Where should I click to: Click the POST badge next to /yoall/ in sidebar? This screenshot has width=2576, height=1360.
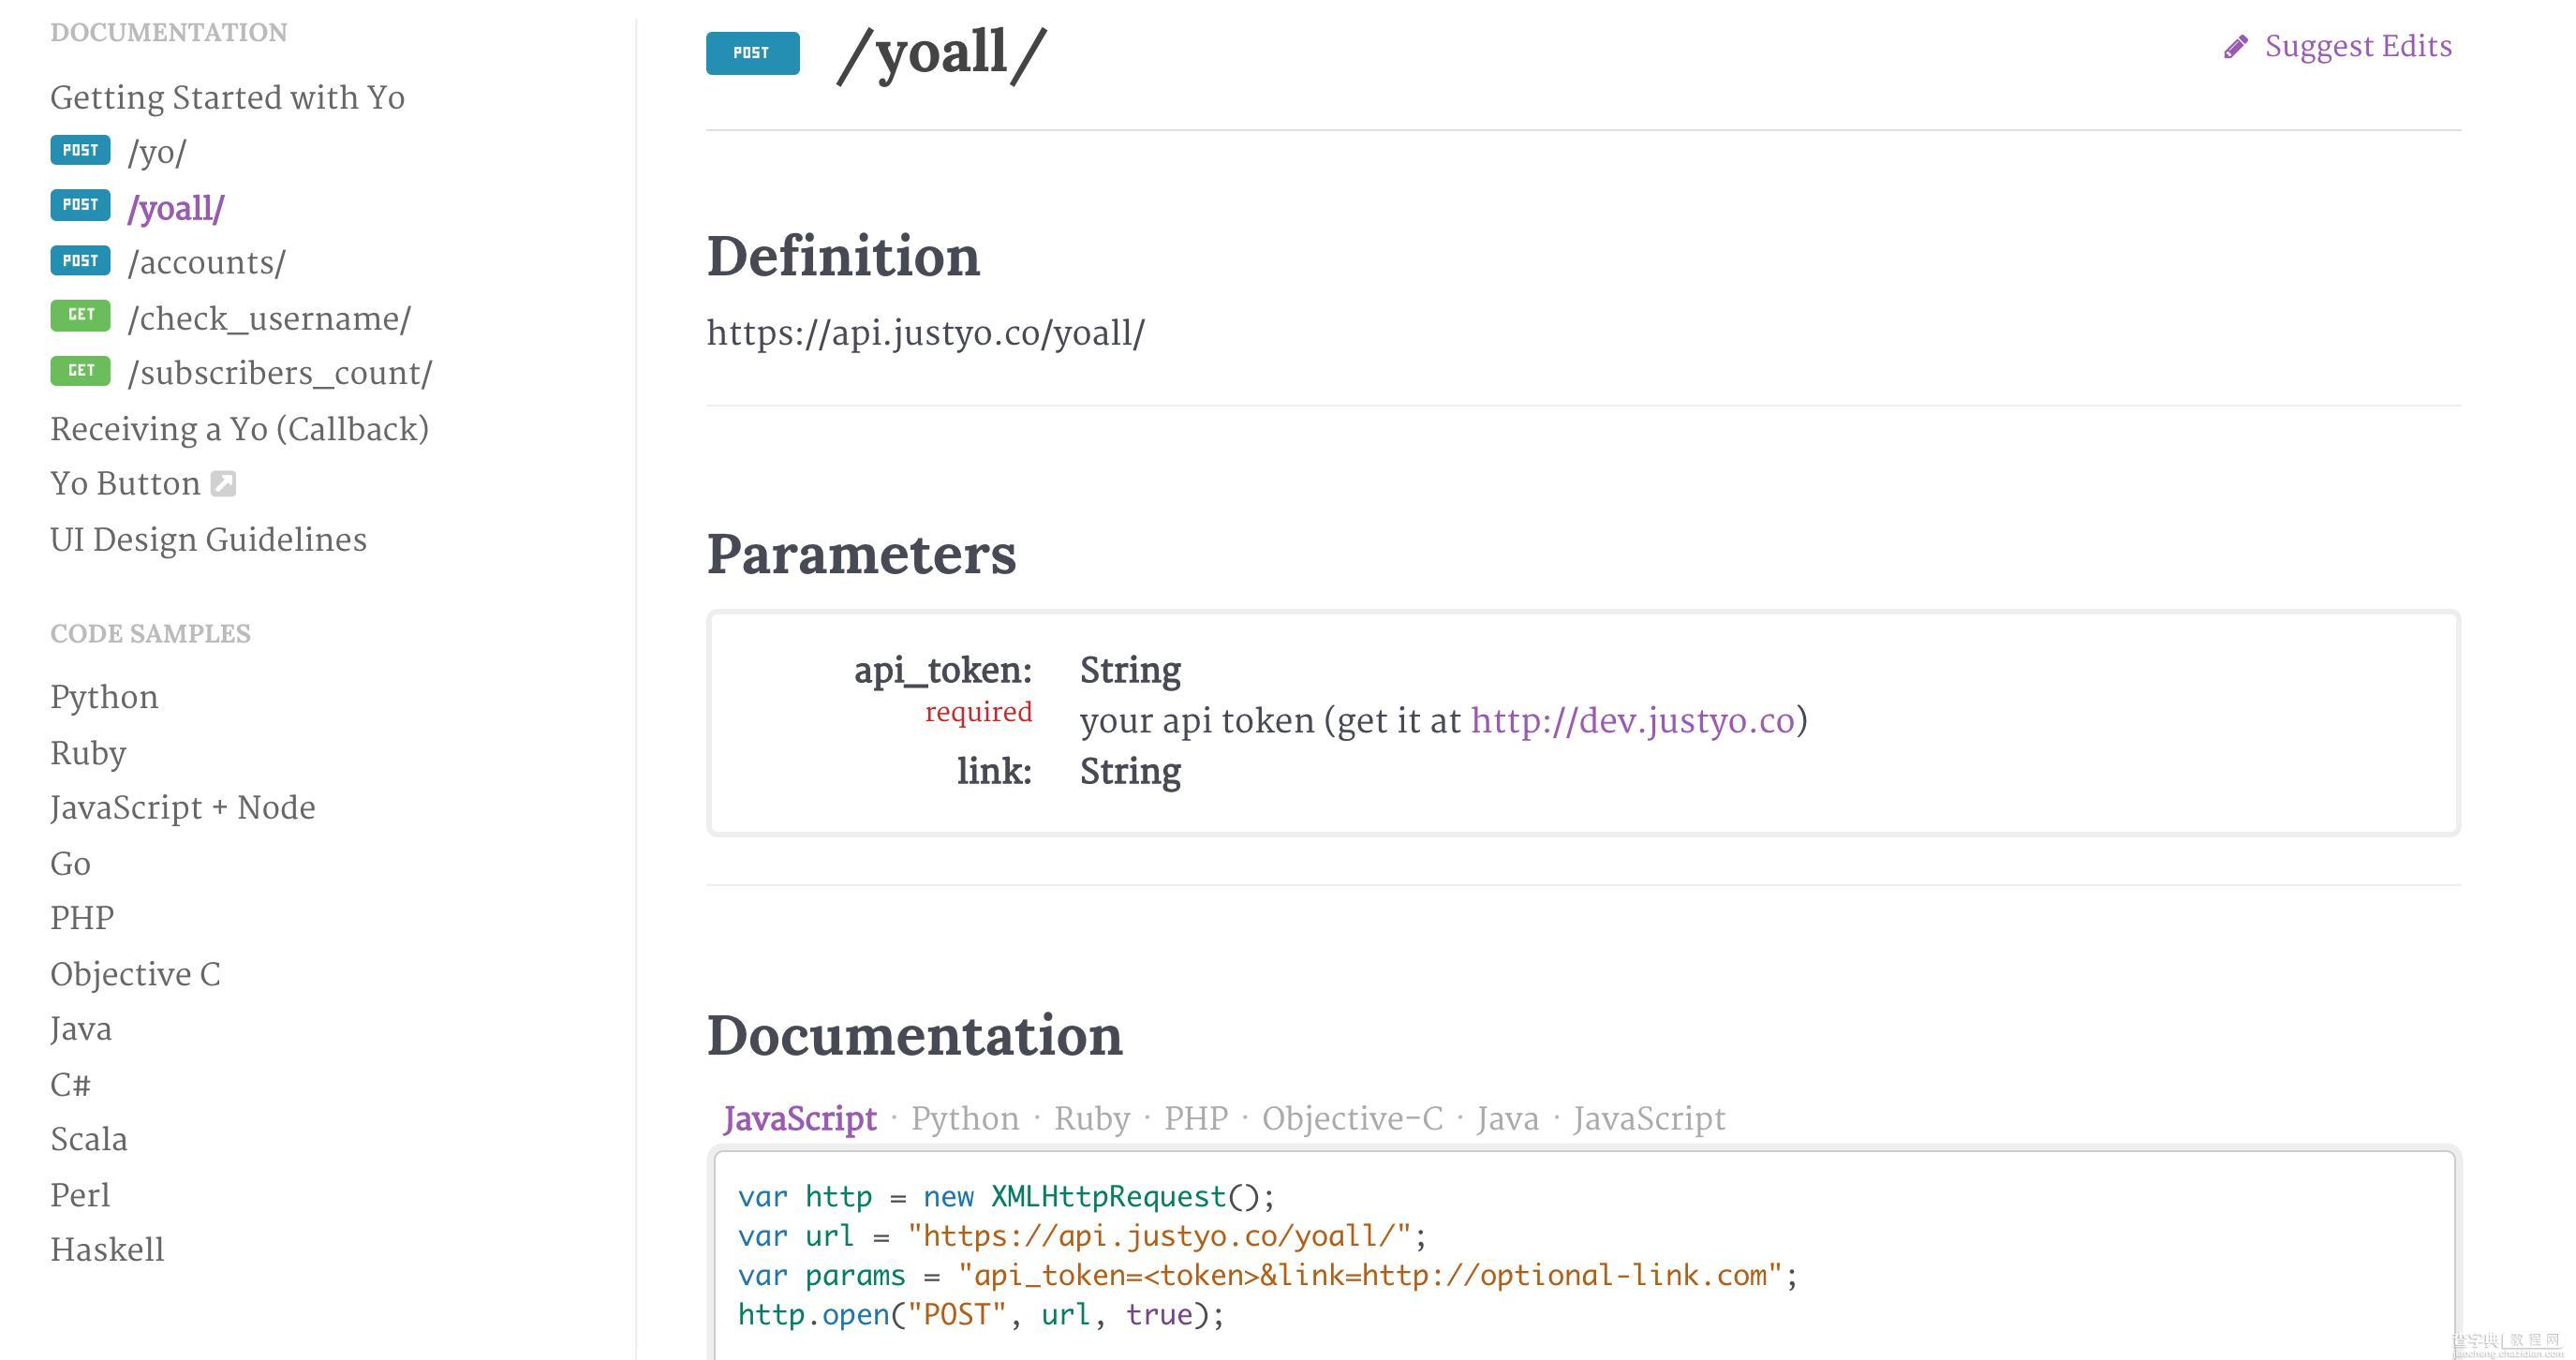point(81,205)
